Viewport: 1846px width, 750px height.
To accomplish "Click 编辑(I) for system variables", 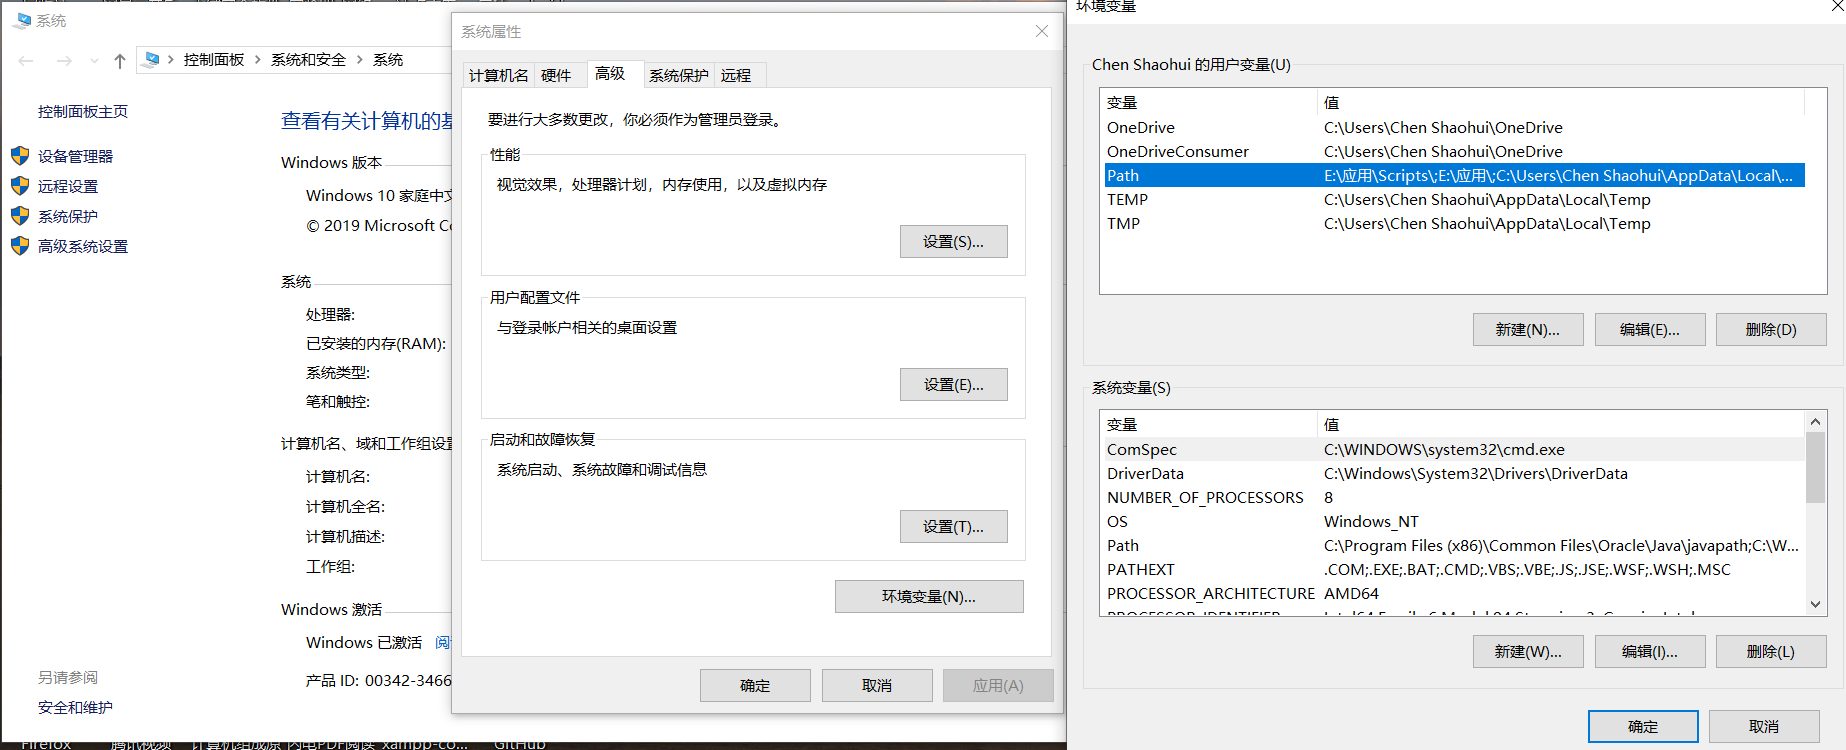I will pos(1650,651).
